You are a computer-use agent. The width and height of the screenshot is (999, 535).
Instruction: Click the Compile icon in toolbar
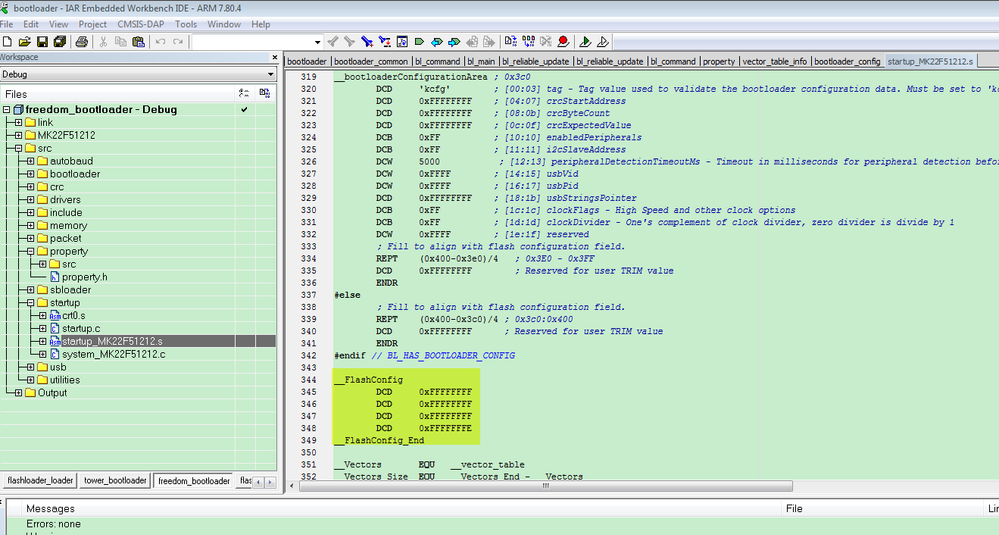[x=511, y=42]
